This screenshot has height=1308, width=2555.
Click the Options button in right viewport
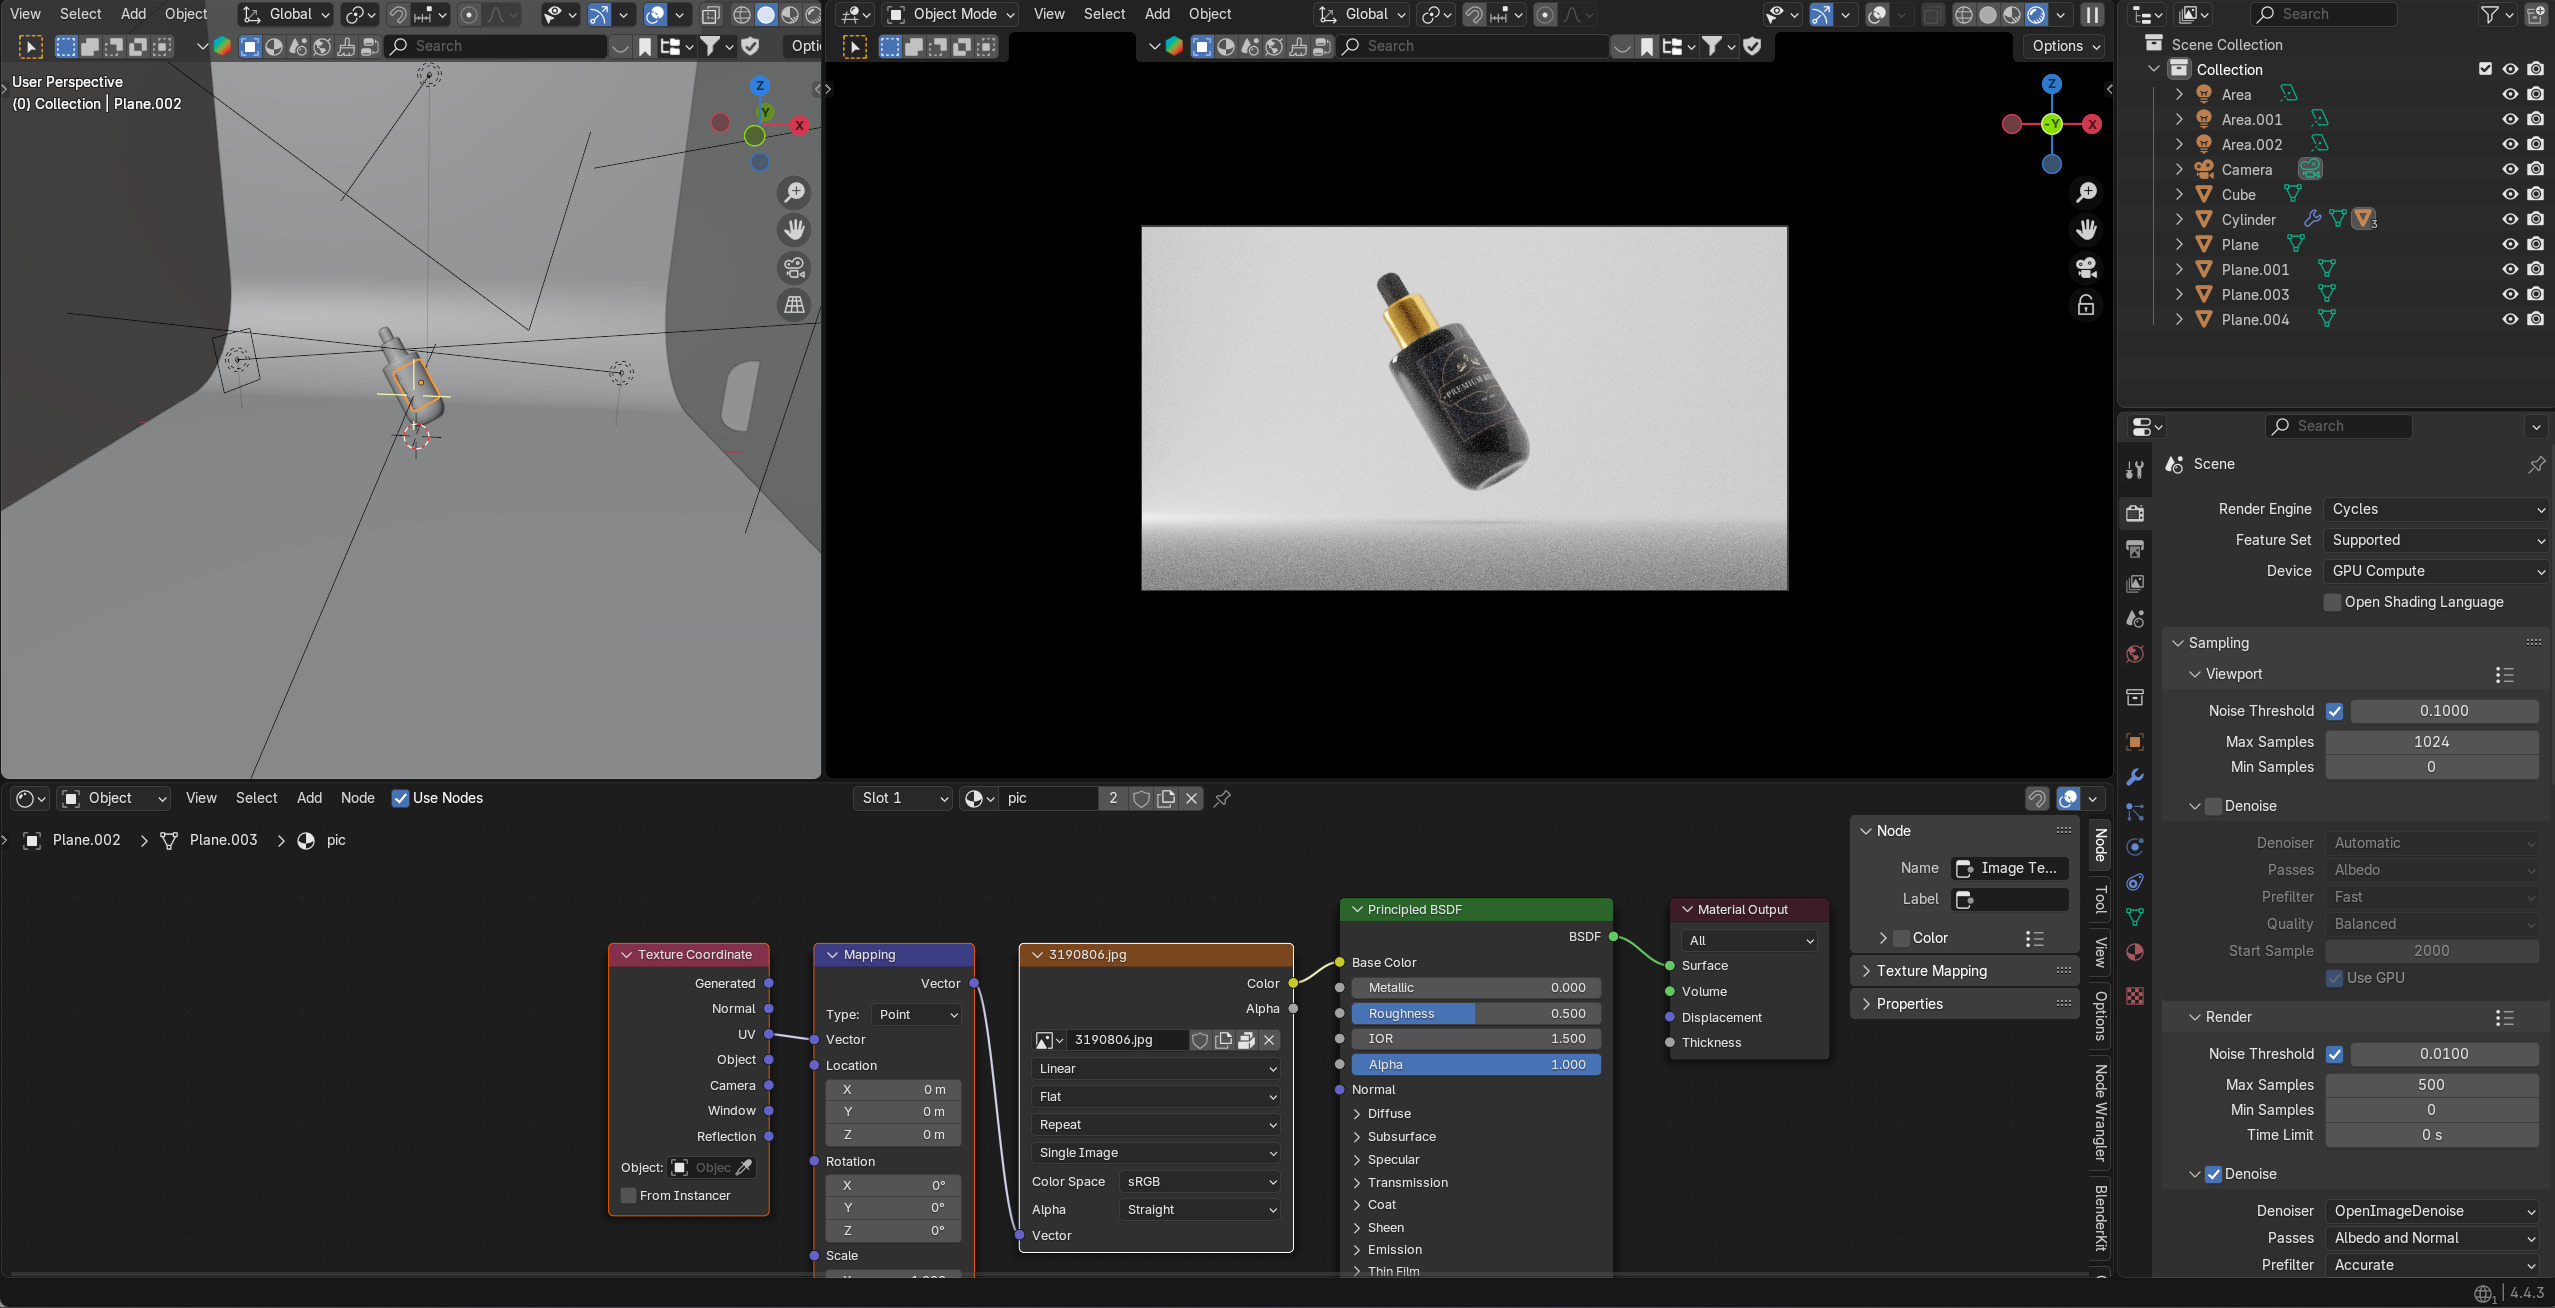click(x=2066, y=46)
